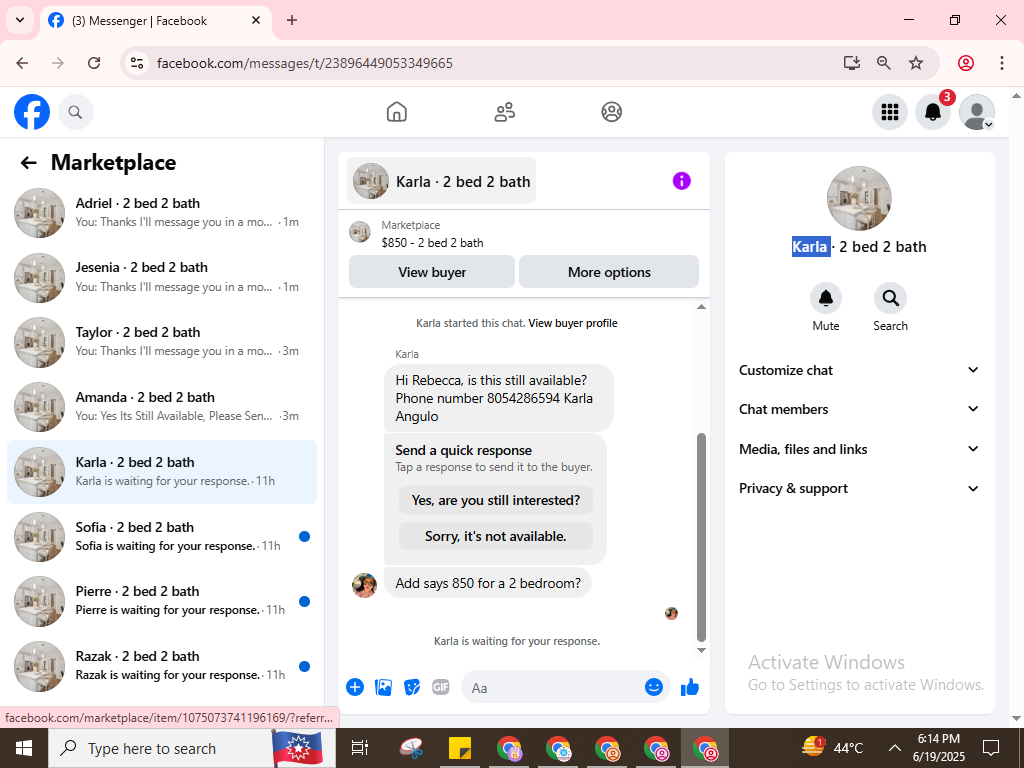The height and width of the screenshot is (768, 1024).
Task: Bookmark this page with the star icon
Action: (916, 63)
